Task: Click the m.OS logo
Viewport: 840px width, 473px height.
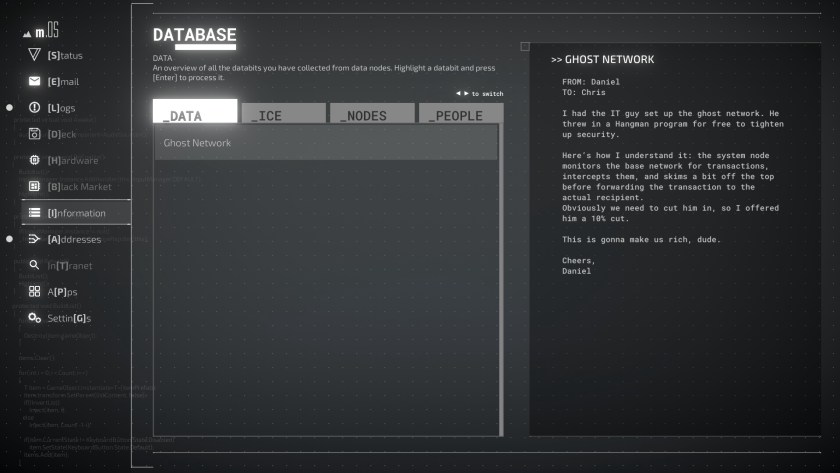Action: [42, 31]
